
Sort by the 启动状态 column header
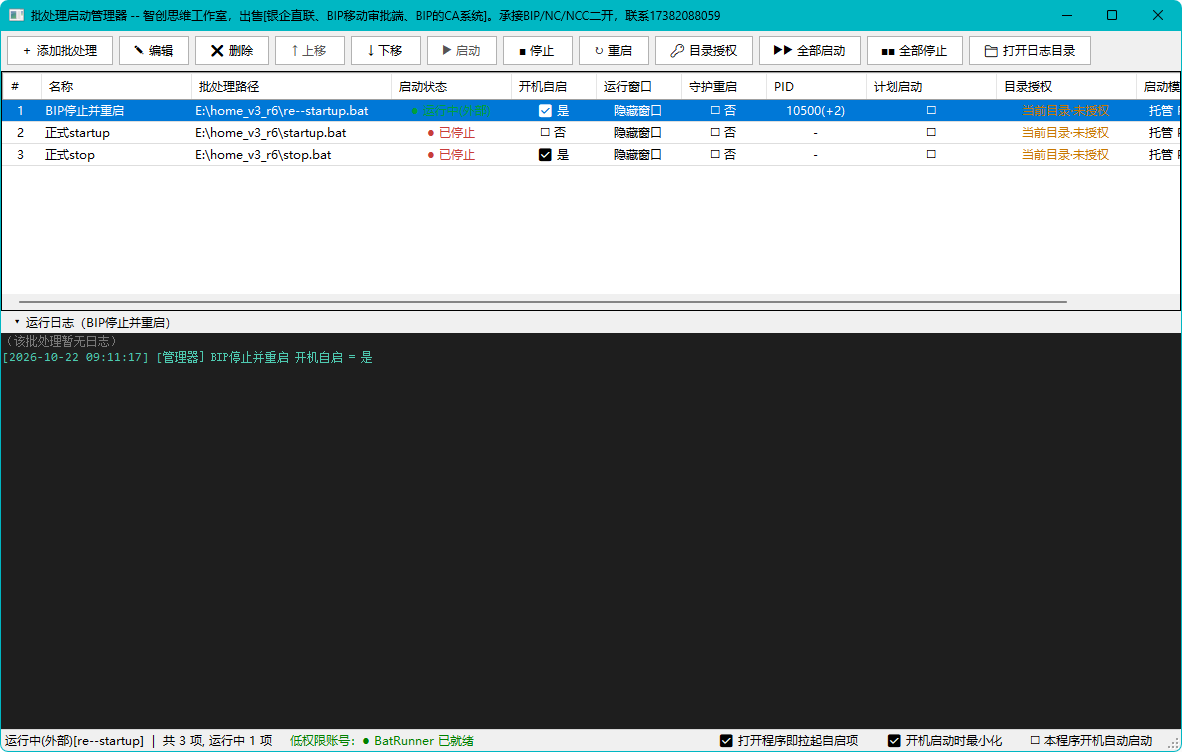451,87
